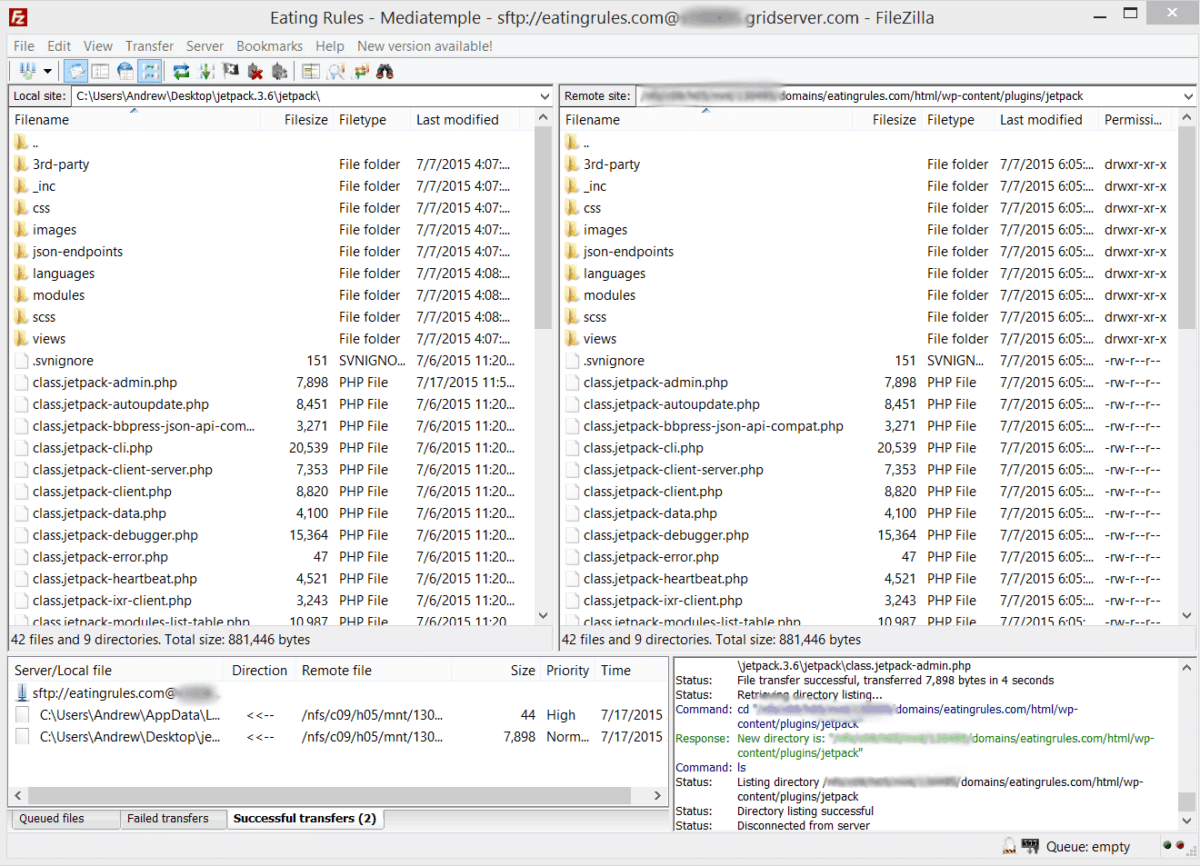Click the New version available! notice
Screen dimensions: 1200x866
(424, 46)
